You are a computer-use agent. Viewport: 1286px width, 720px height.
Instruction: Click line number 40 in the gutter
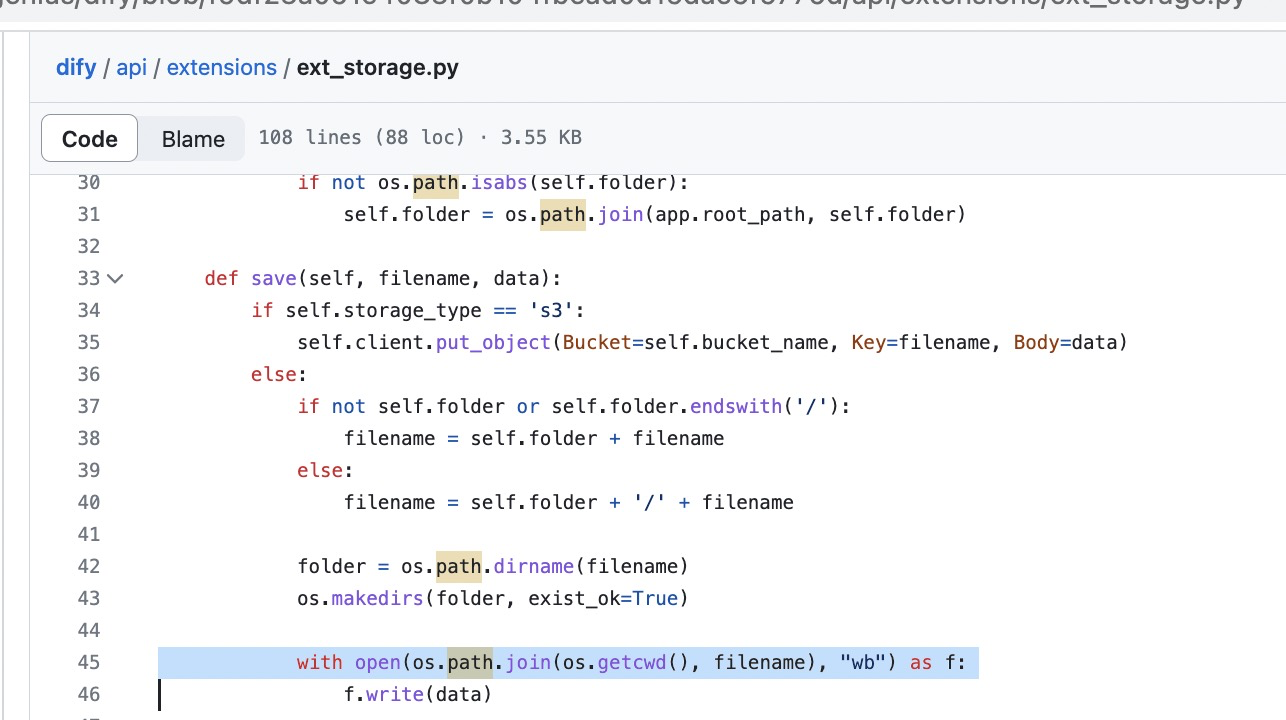click(x=88, y=502)
